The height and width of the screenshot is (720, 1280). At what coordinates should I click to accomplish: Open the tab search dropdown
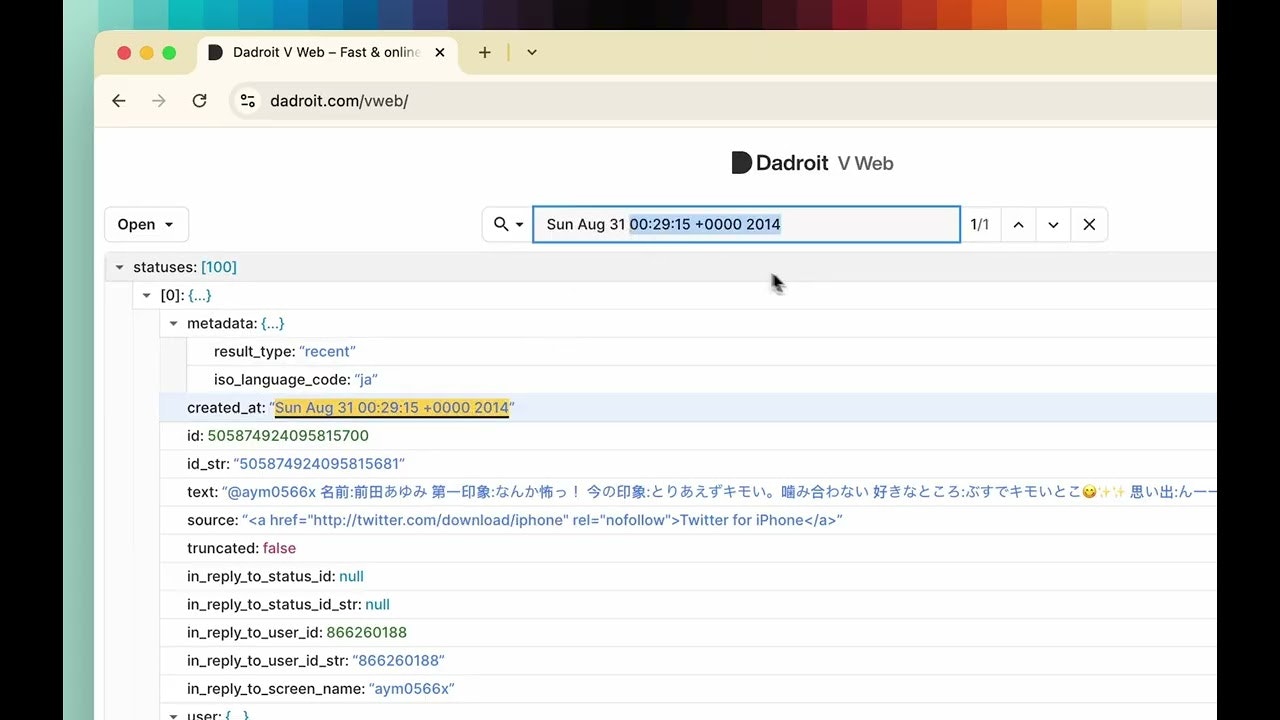point(532,52)
